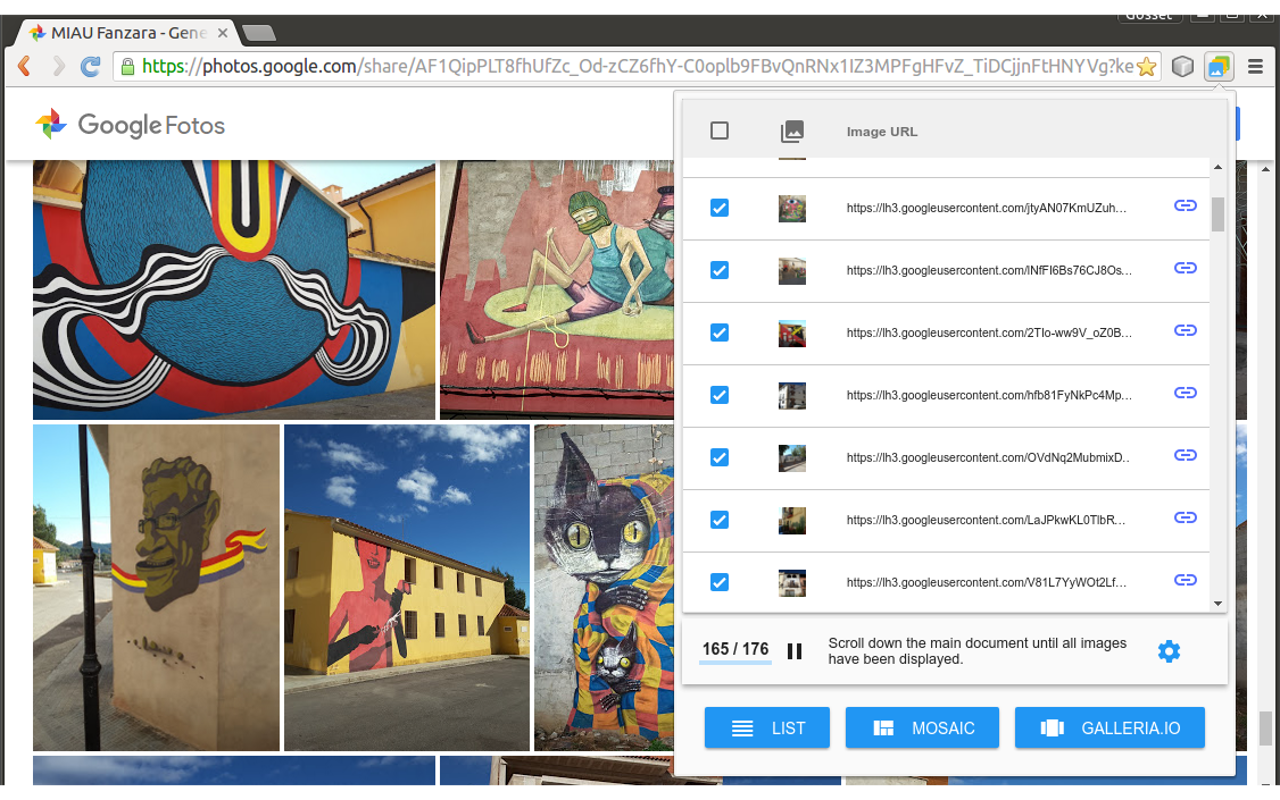Pause the image scanning
The height and width of the screenshot is (800, 1280).
coord(795,651)
